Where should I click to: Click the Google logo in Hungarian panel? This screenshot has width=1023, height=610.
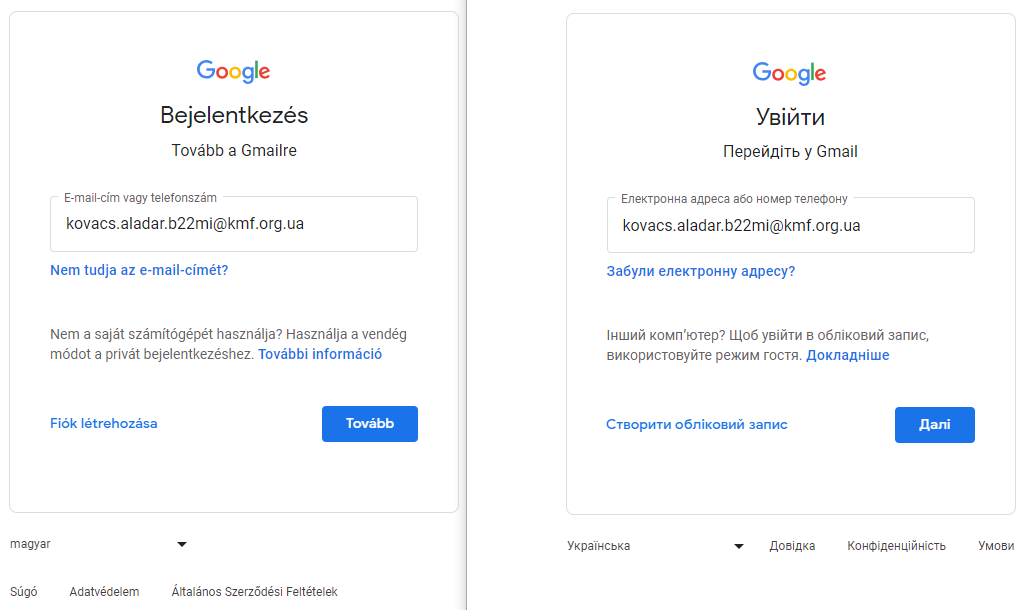click(233, 71)
